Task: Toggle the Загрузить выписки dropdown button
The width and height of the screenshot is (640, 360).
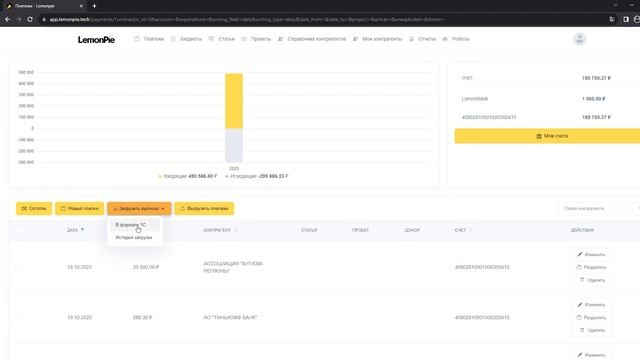Action: pos(139,209)
